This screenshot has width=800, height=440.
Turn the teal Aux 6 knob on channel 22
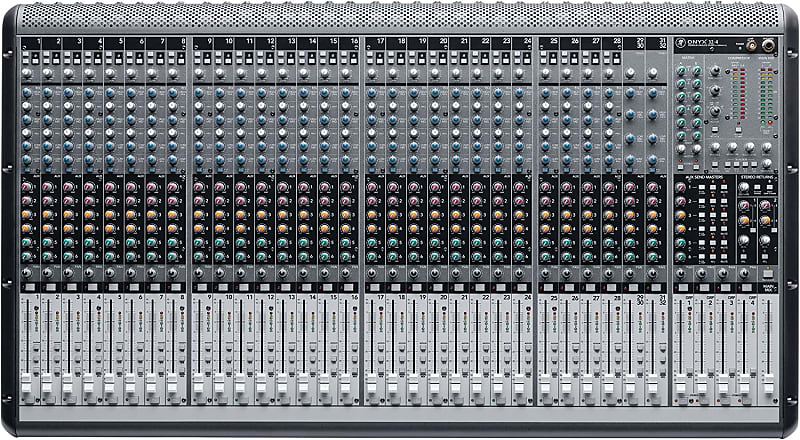click(477, 256)
